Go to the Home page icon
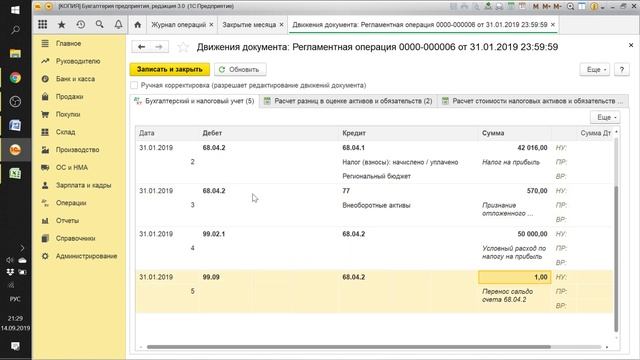This screenshot has width=640, height=360. tap(138, 24)
